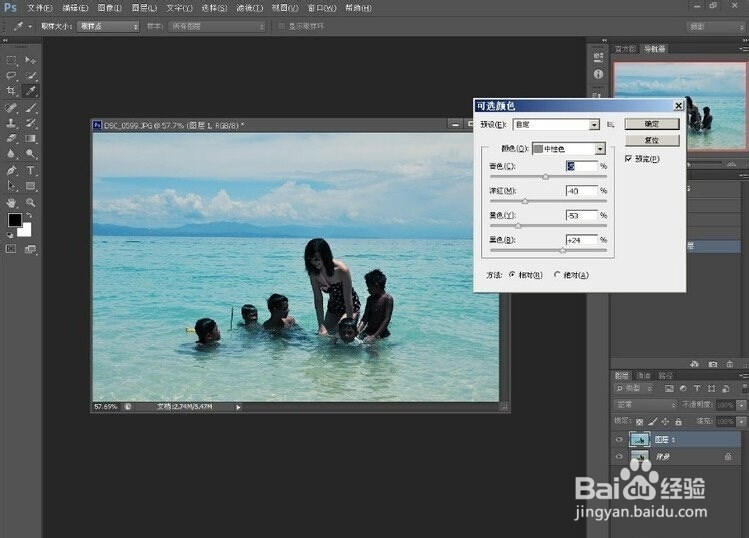Select the Gradient tool
This screenshot has width=749, height=538.
click(x=31, y=138)
